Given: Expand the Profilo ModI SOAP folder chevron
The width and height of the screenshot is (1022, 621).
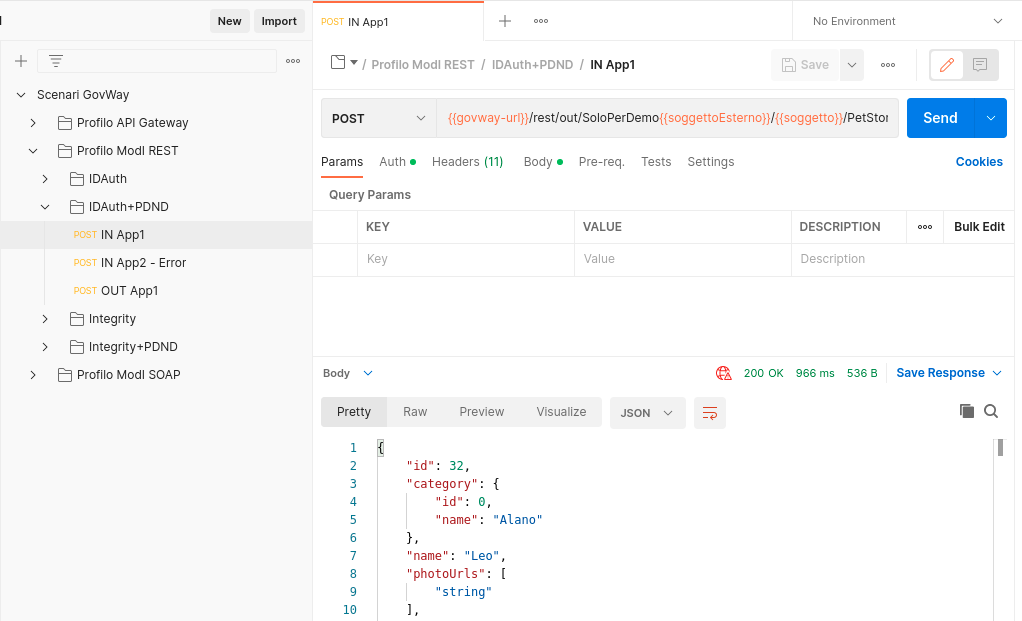Looking at the screenshot, I should pos(33,375).
